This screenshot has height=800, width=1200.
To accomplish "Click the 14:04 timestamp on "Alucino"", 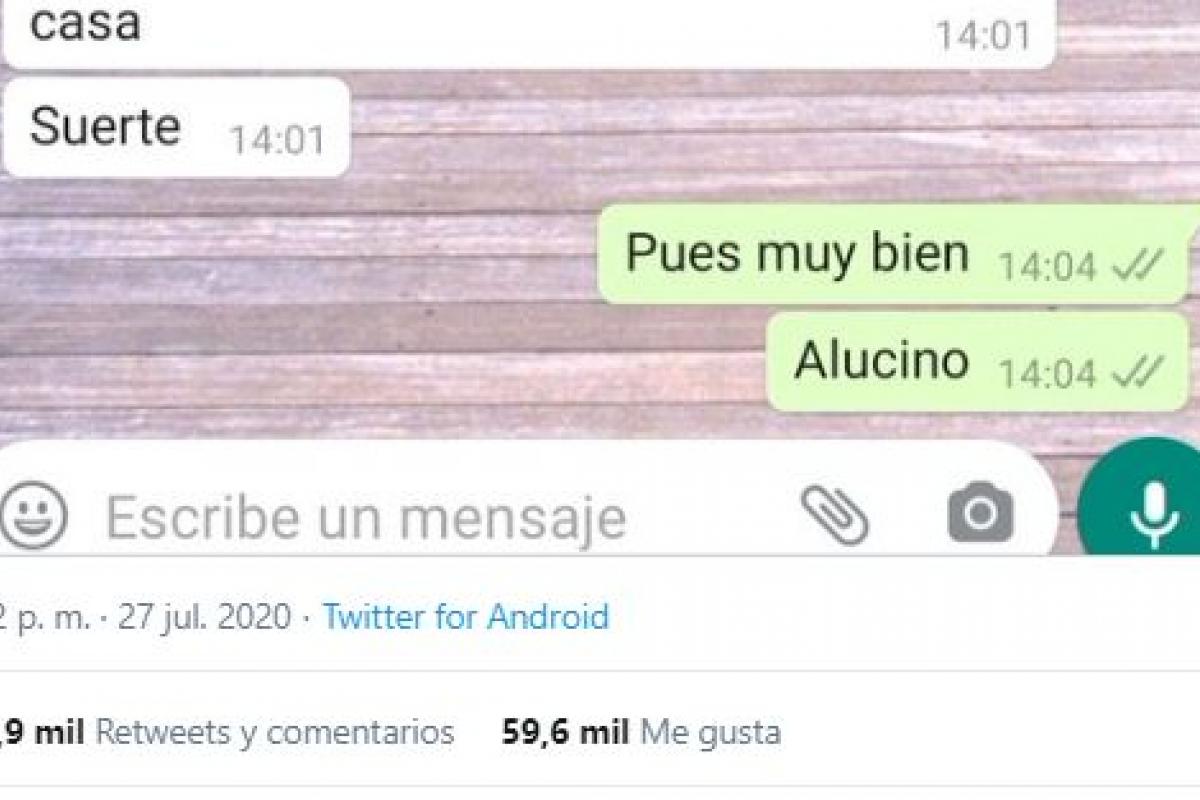I will click(1048, 374).
